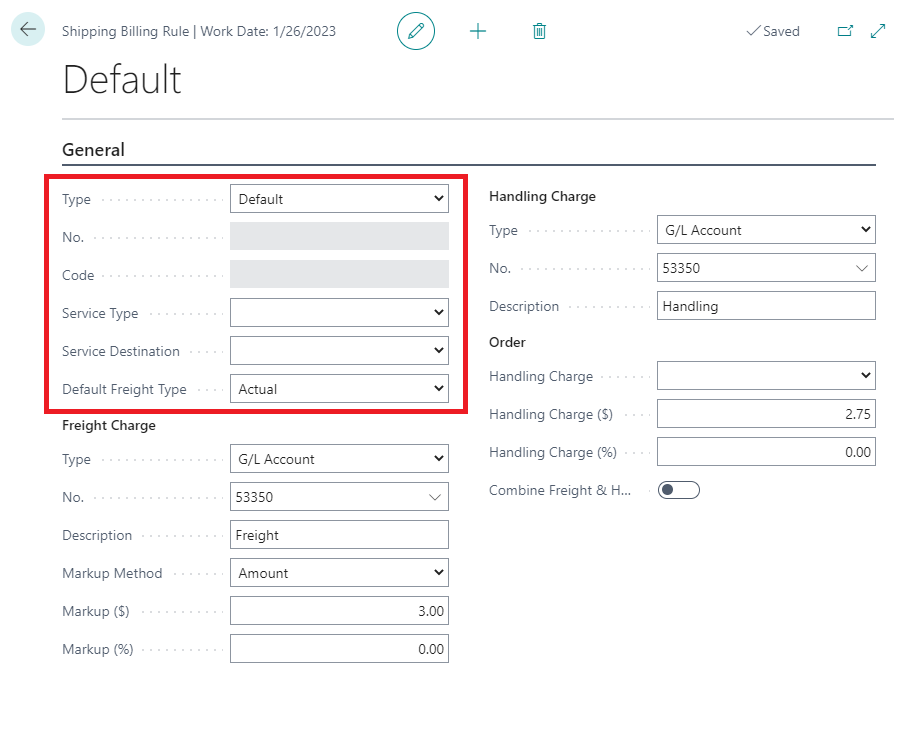Image resolution: width=902 pixels, height=730 pixels.
Task: Click the plus icon to add new
Action: 478,31
